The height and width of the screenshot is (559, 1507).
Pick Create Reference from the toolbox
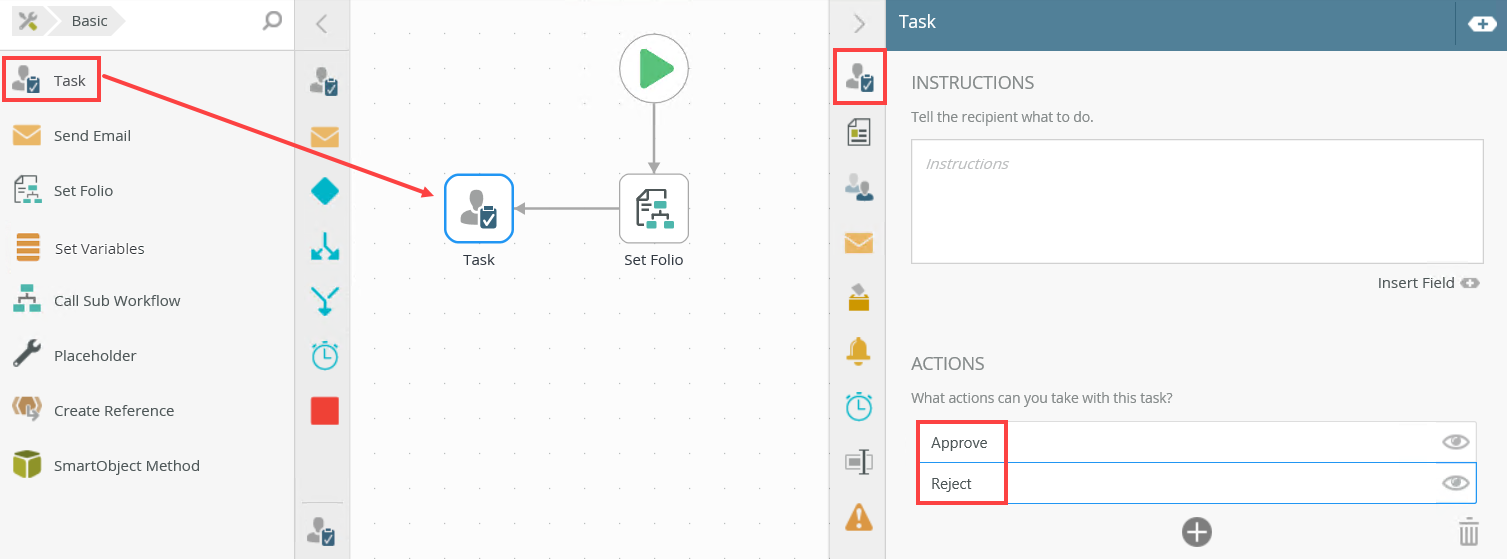(x=93, y=411)
